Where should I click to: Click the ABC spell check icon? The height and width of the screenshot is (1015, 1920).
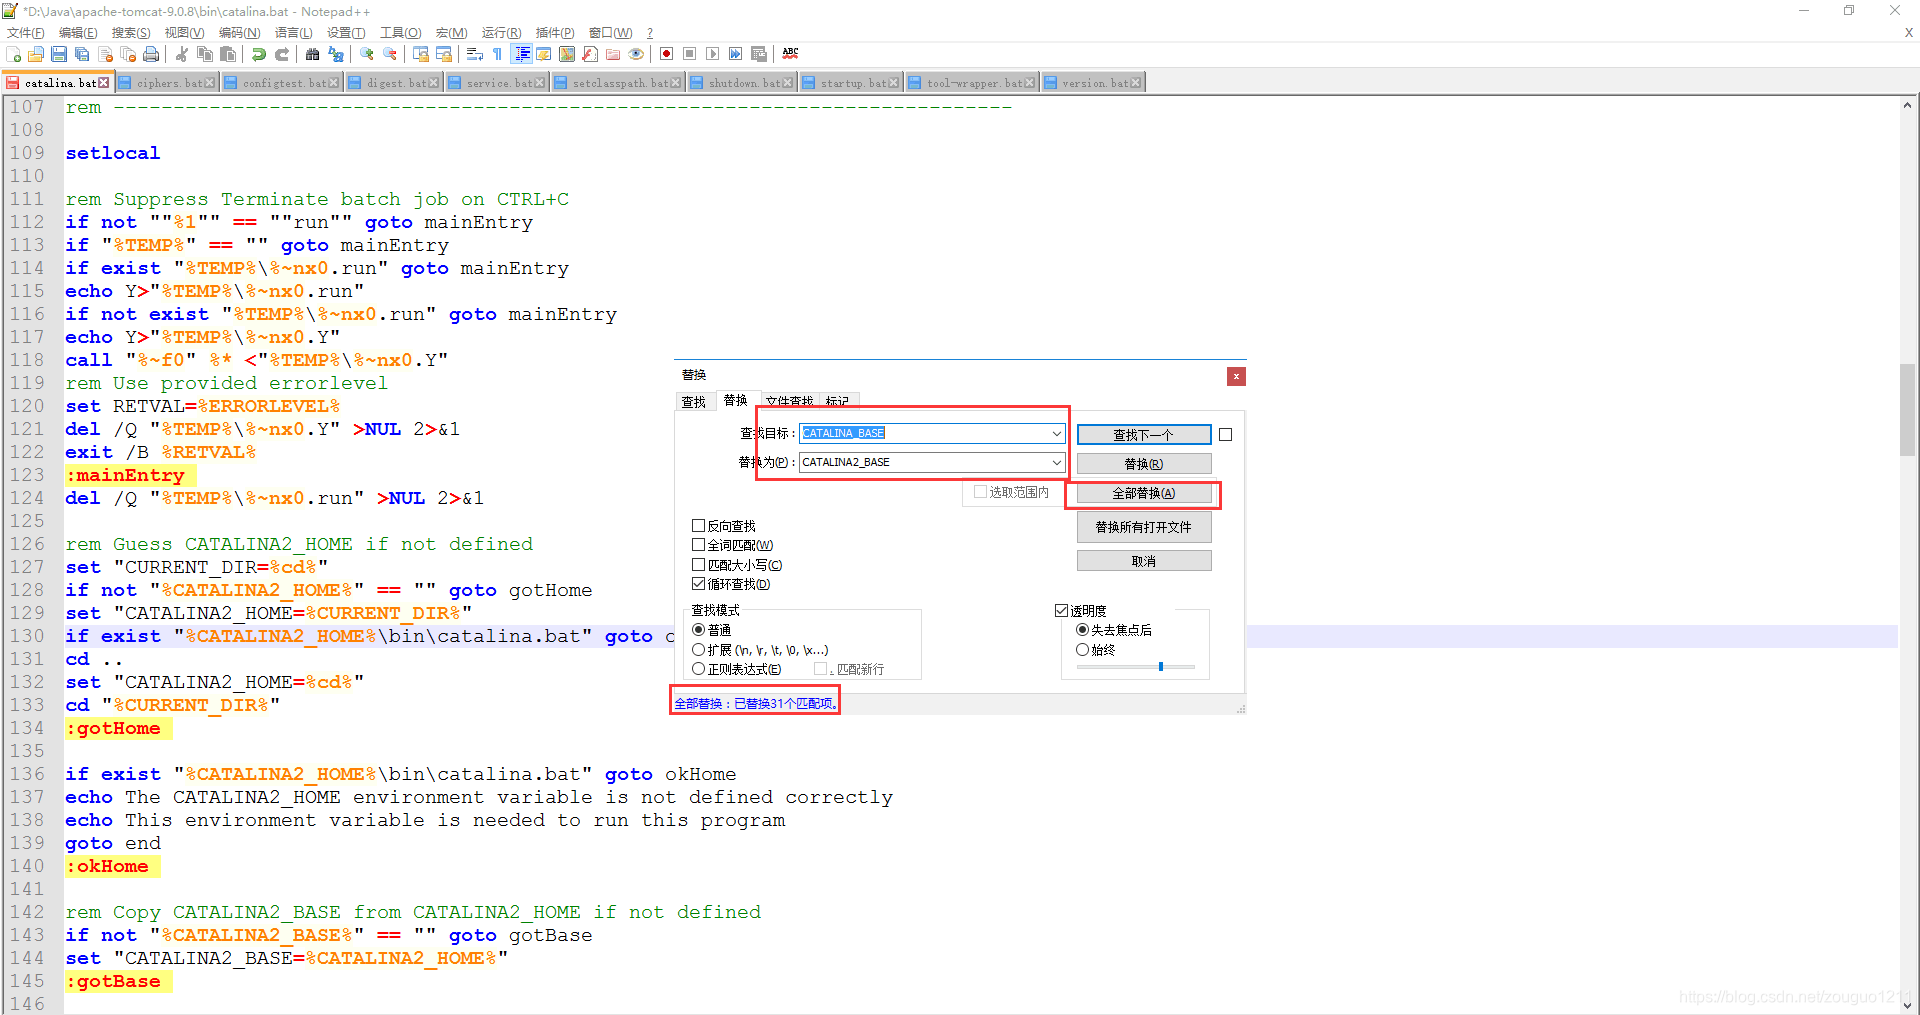tap(790, 54)
